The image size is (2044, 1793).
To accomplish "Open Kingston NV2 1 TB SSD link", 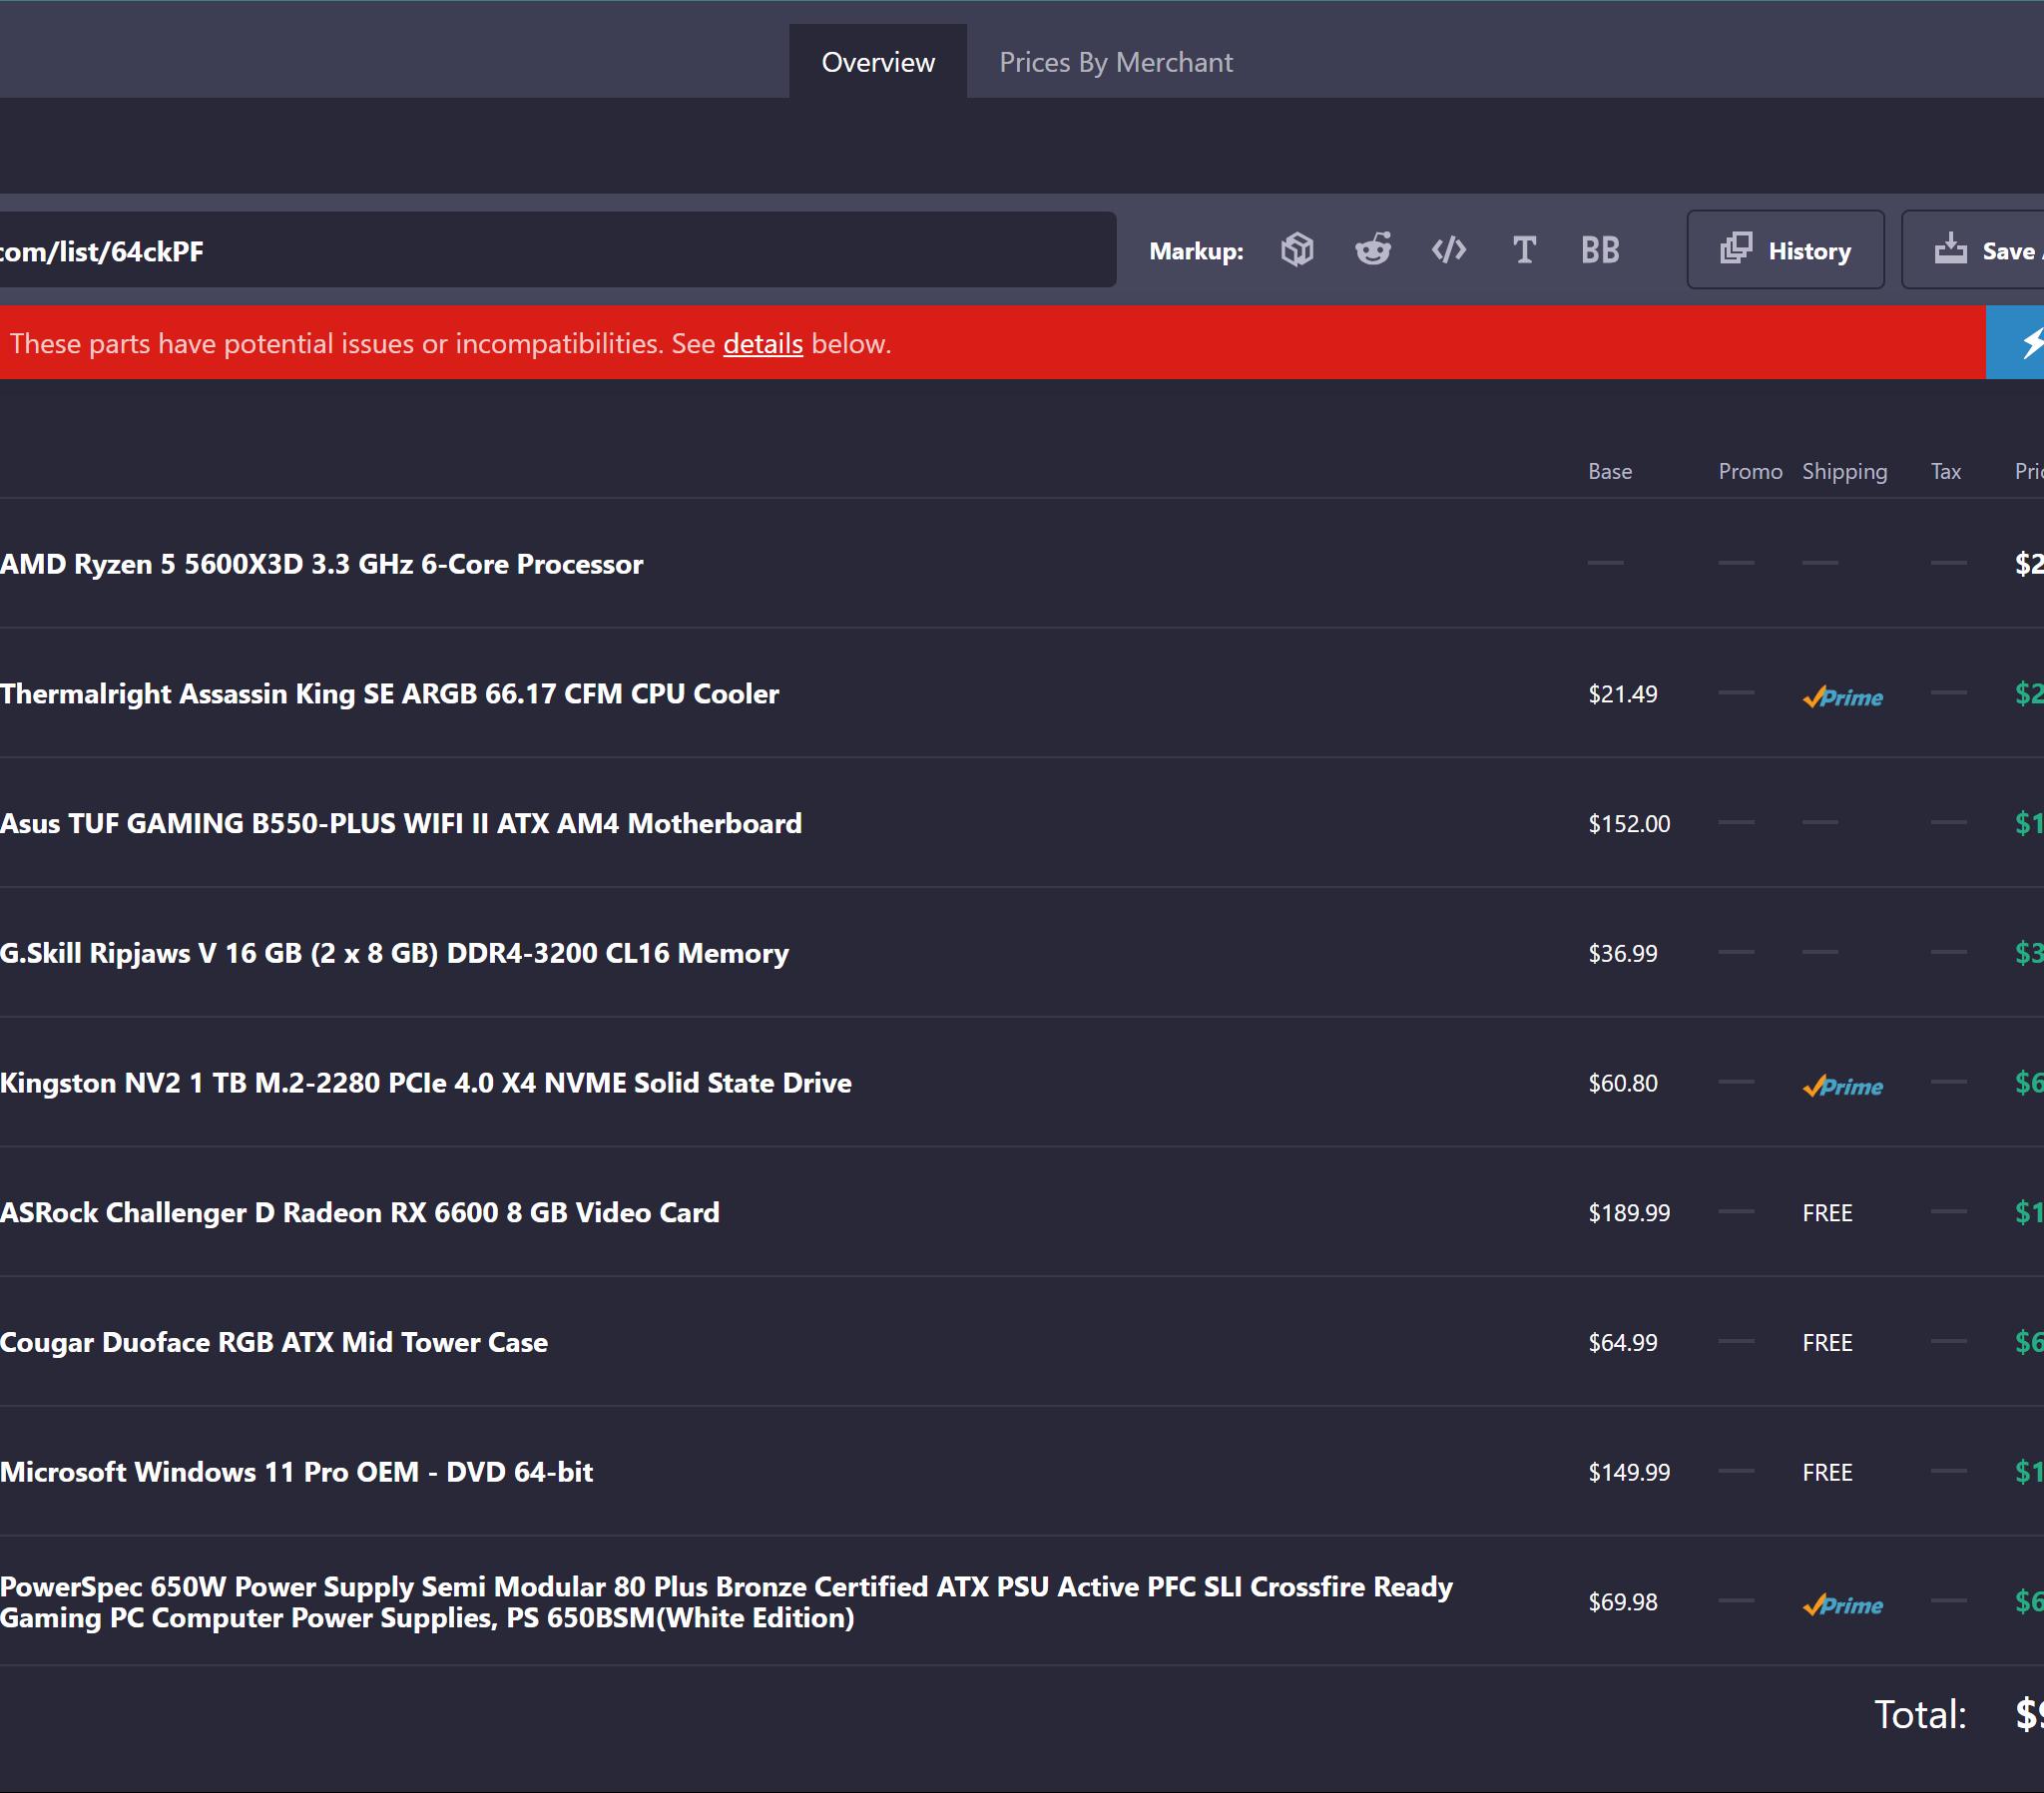I will click(x=426, y=1083).
